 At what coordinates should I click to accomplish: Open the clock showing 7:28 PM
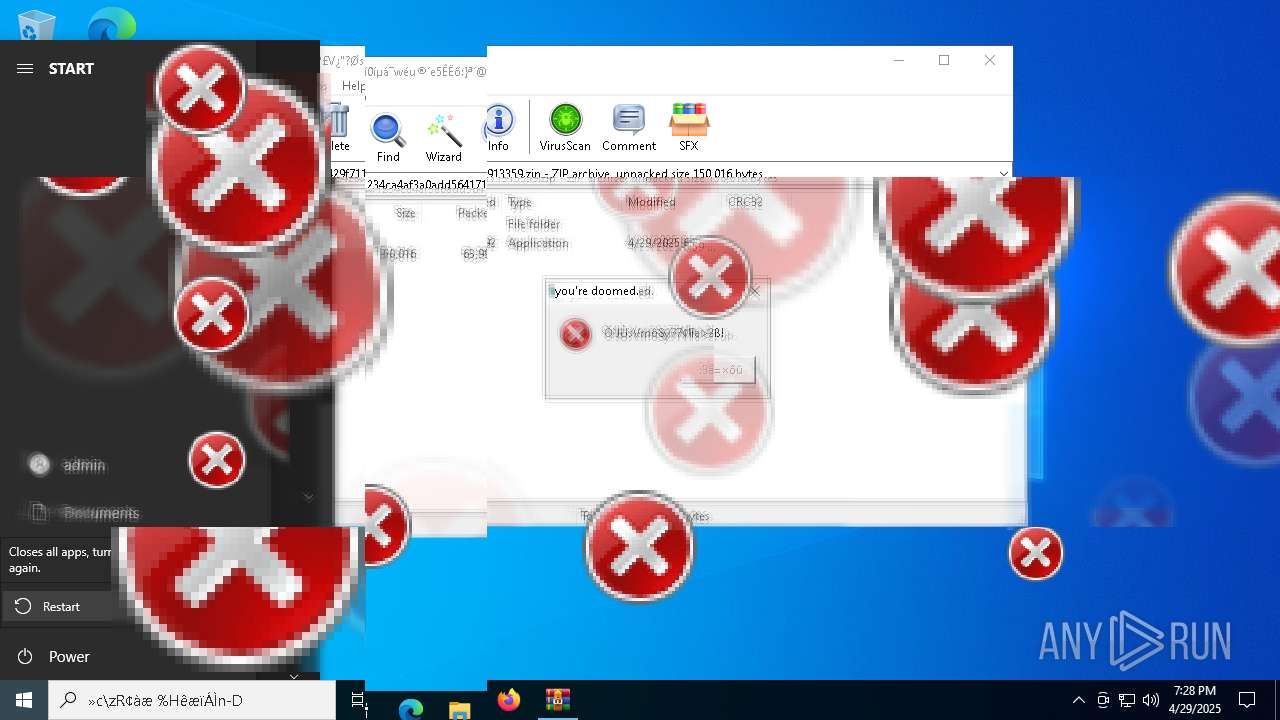click(x=1195, y=700)
